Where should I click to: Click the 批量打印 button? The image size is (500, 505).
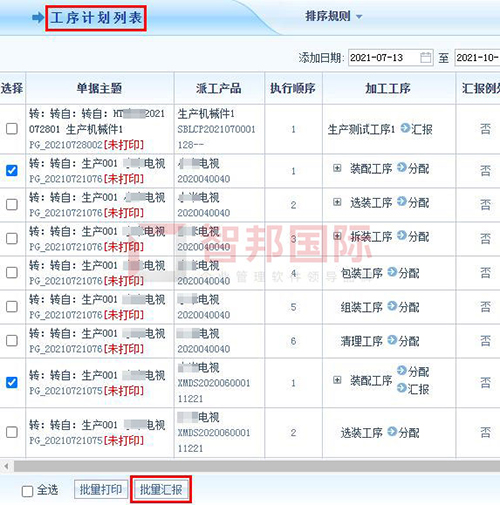(101, 490)
